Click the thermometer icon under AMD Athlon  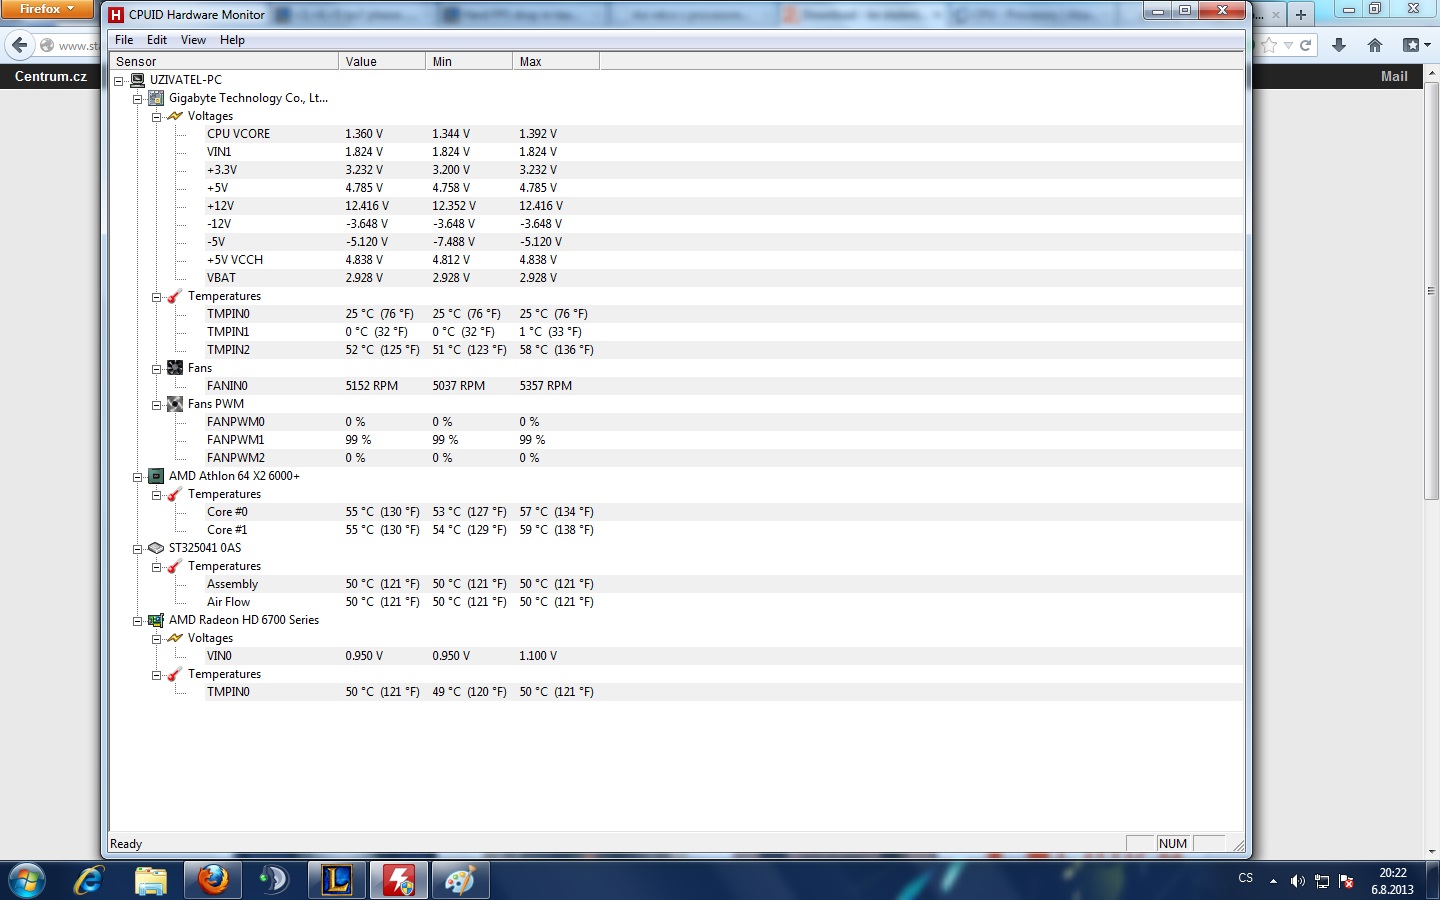[x=175, y=494]
